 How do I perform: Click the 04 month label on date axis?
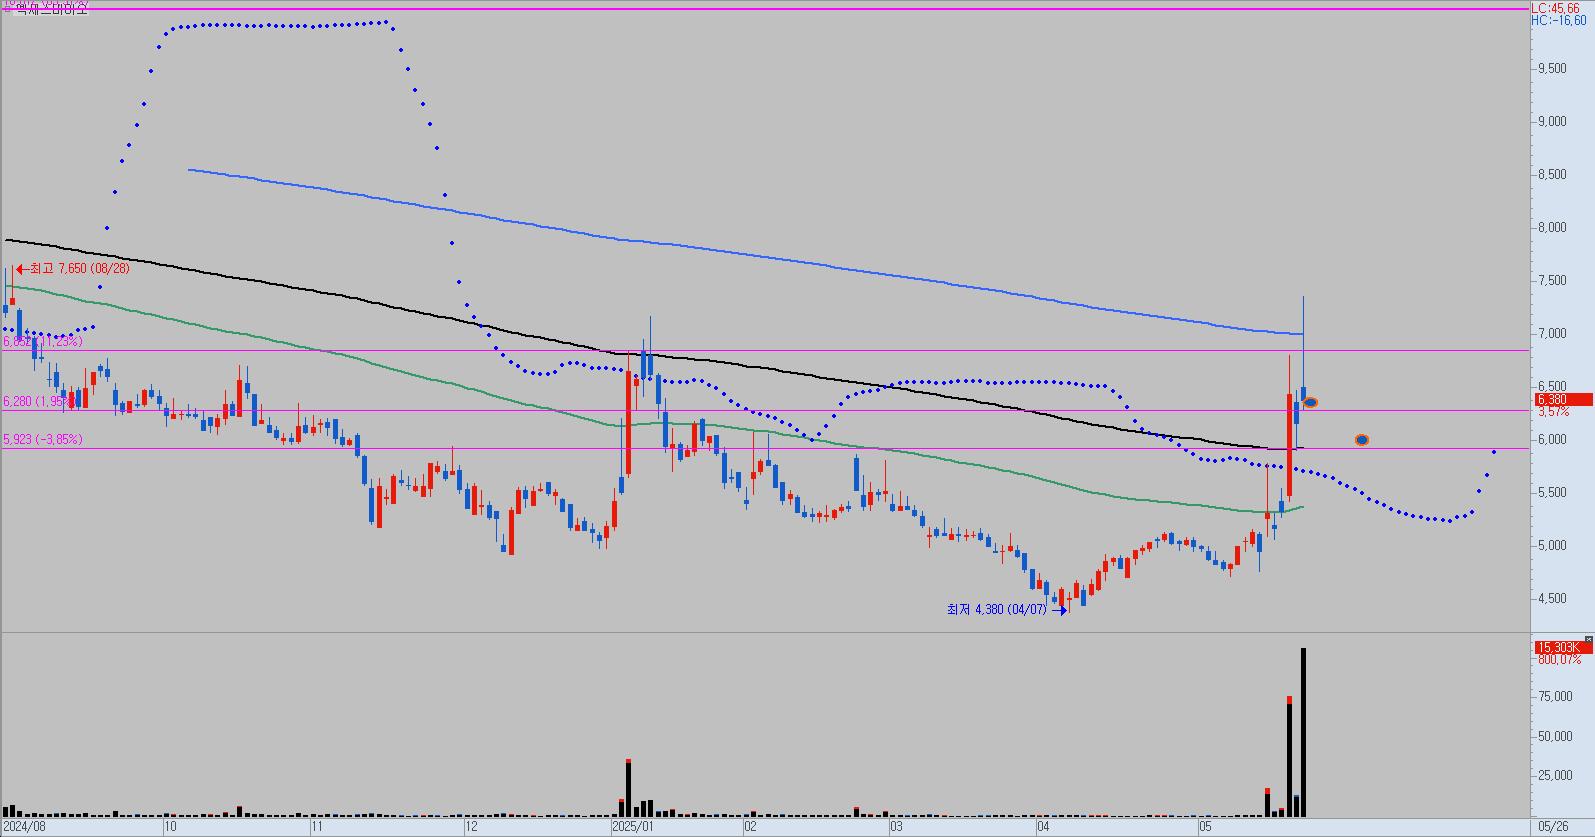[1044, 827]
